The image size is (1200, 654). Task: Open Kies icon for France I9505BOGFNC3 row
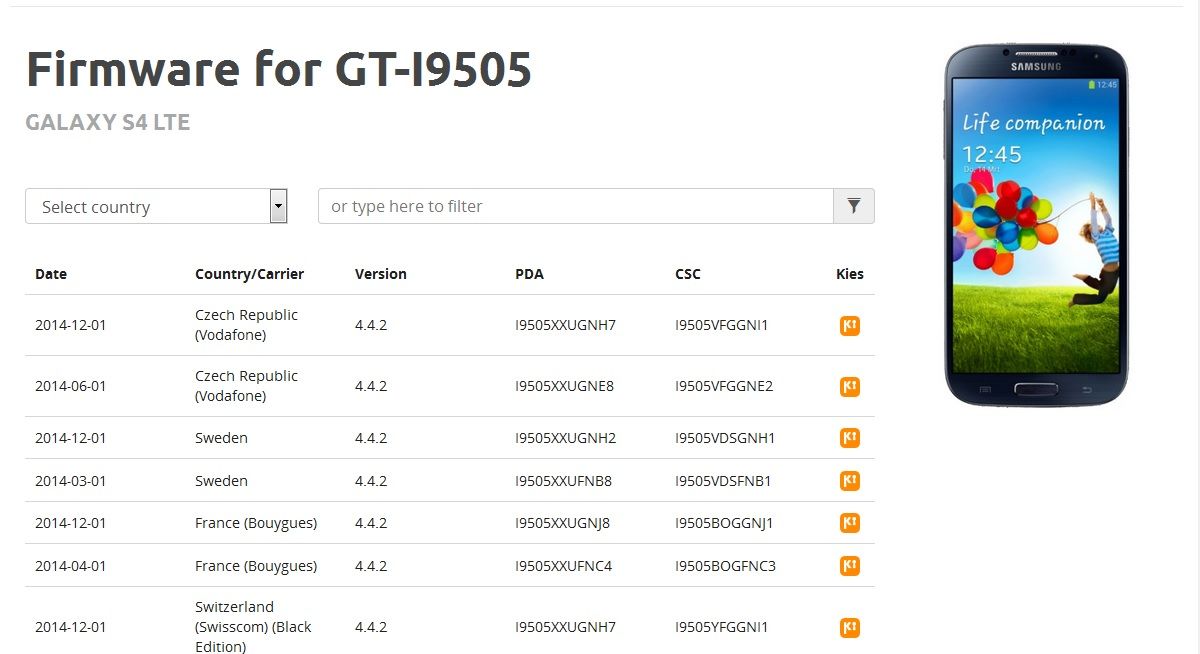850,566
